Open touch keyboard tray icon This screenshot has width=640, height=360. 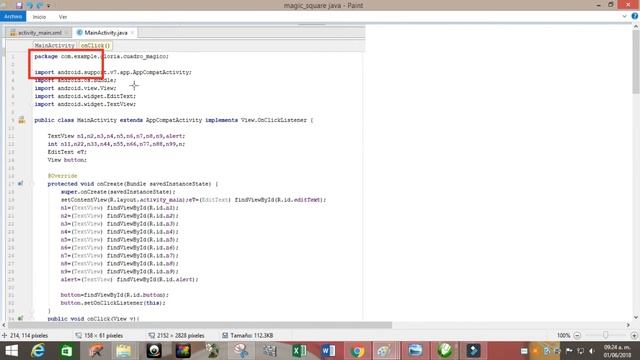(524, 351)
